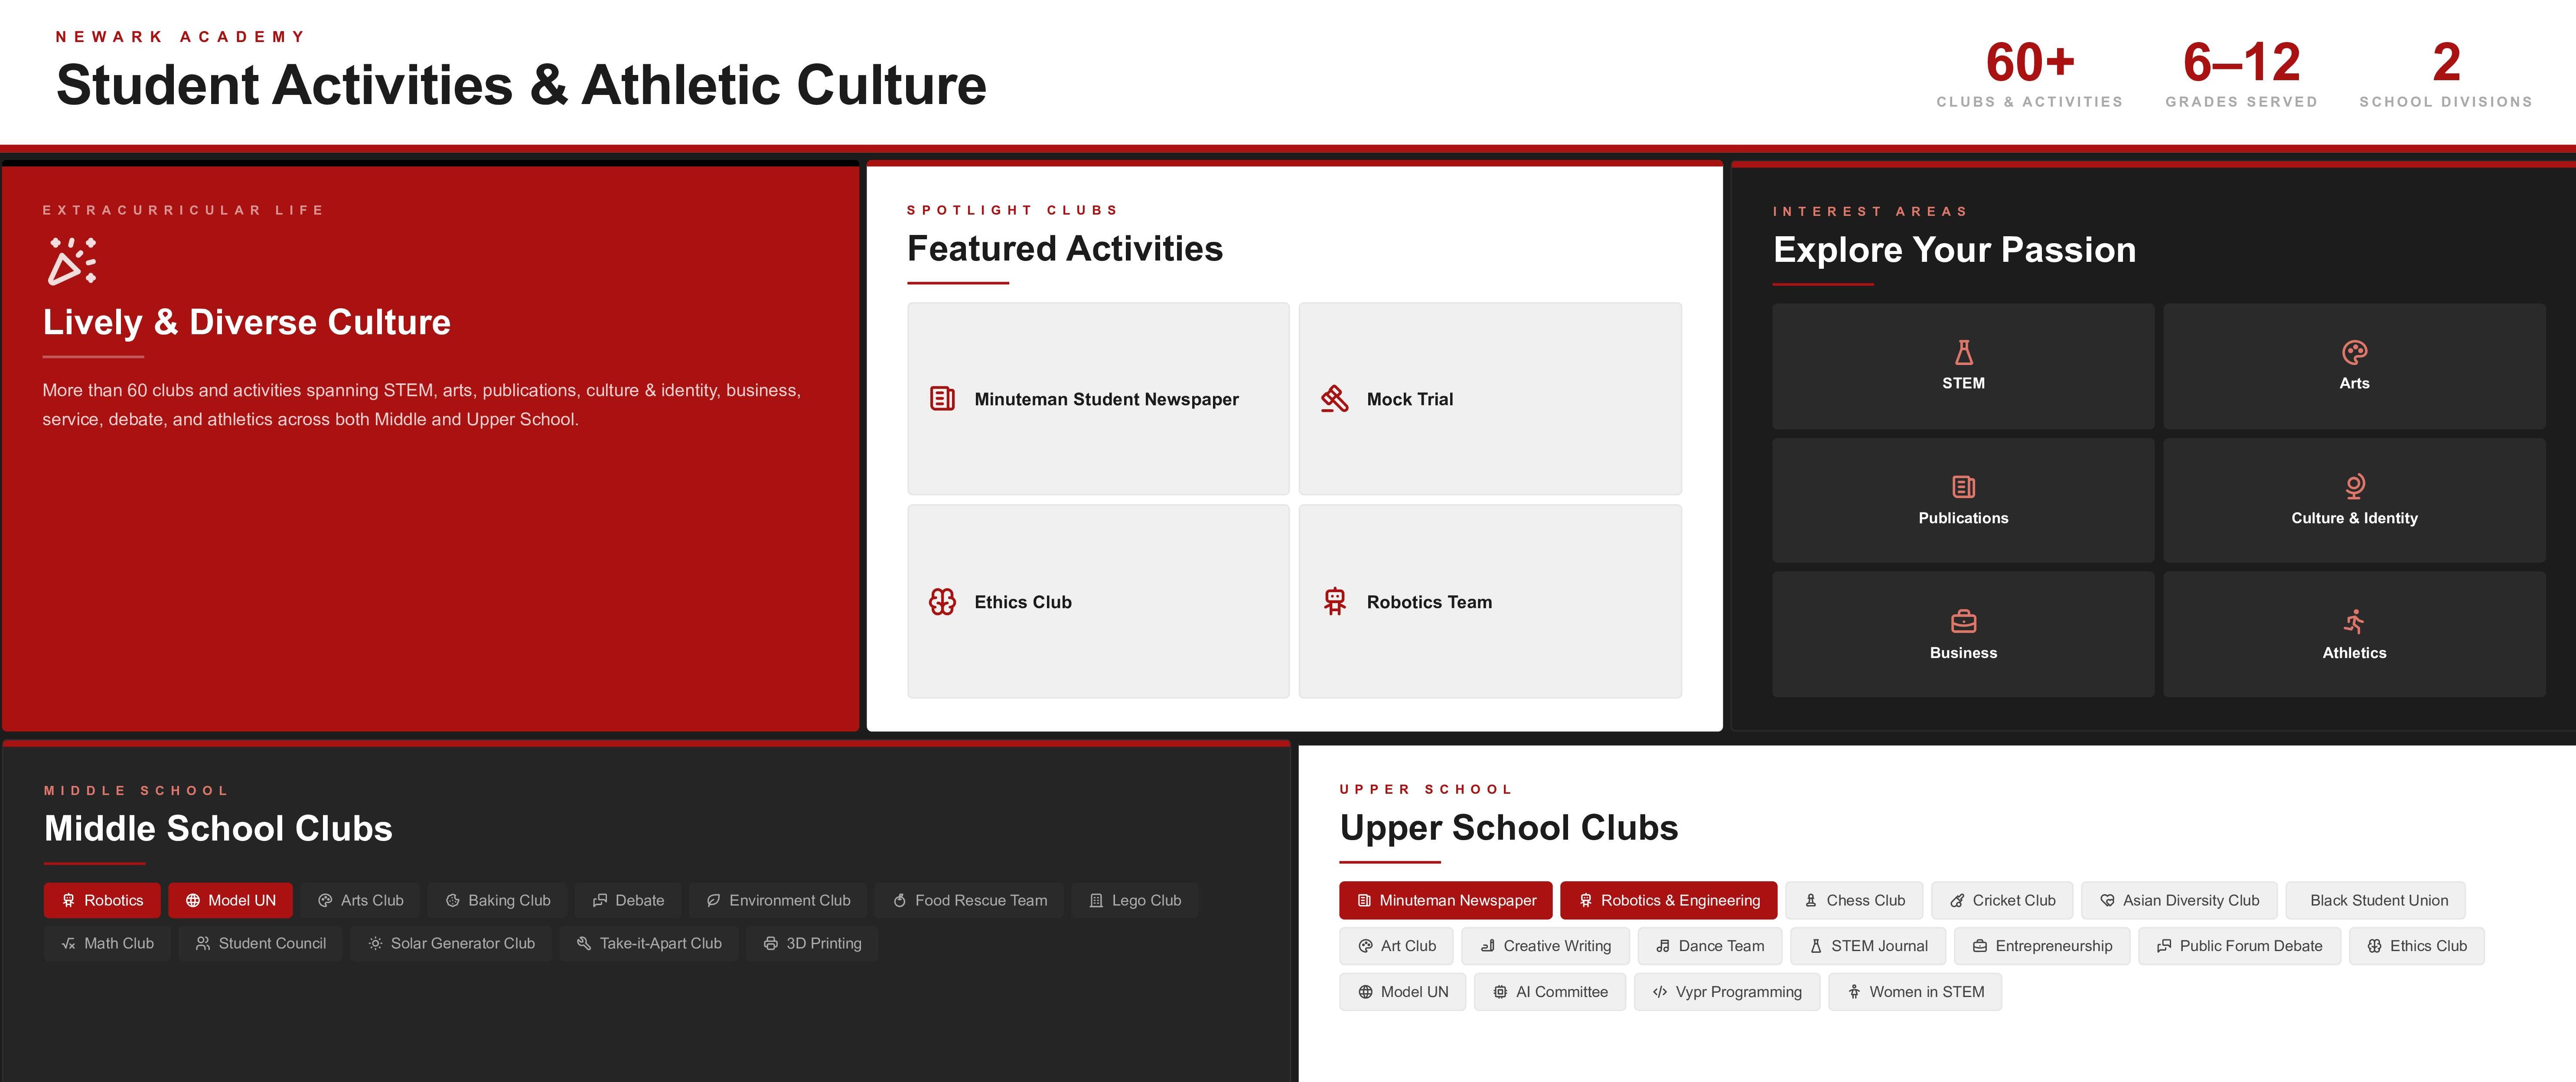Click the gavel icon next to Mock Trial

[x=1334, y=399]
